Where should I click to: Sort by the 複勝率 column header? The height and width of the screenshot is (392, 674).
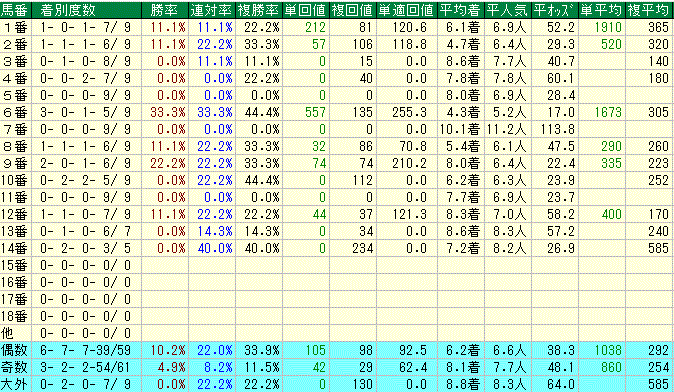[x=259, y=10]
